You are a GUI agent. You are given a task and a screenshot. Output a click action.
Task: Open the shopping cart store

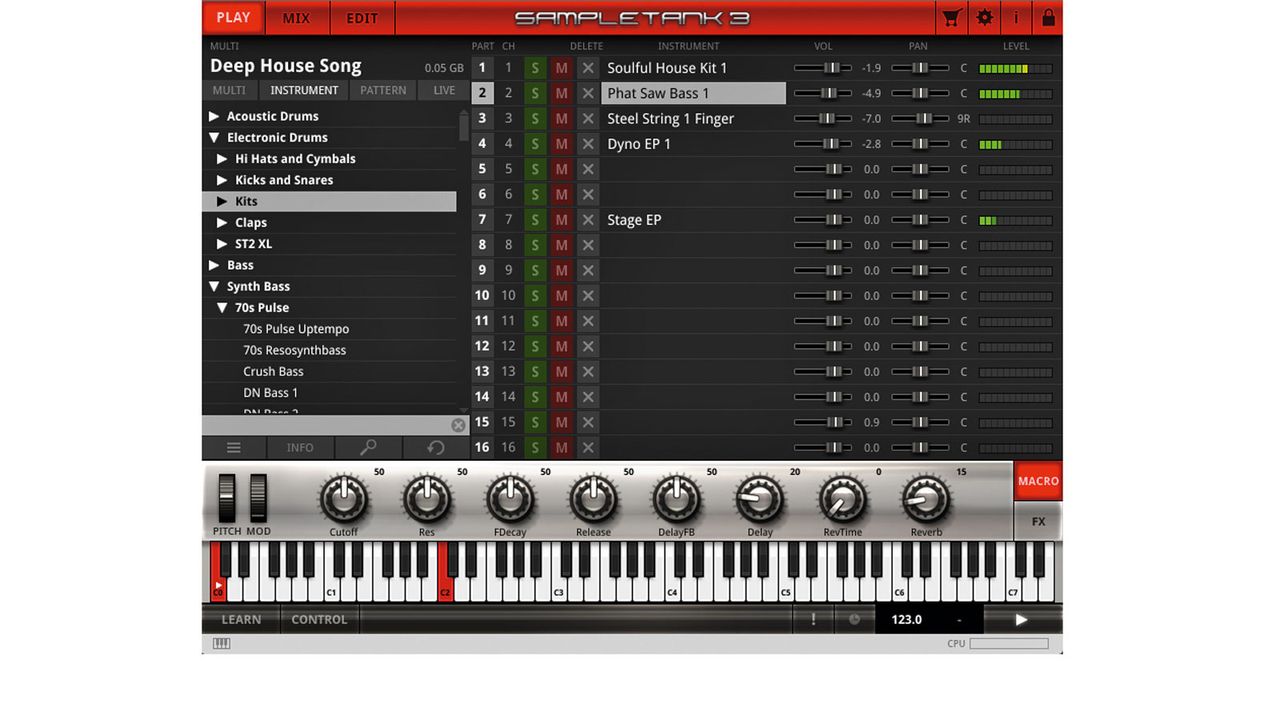tap(951, 18)
